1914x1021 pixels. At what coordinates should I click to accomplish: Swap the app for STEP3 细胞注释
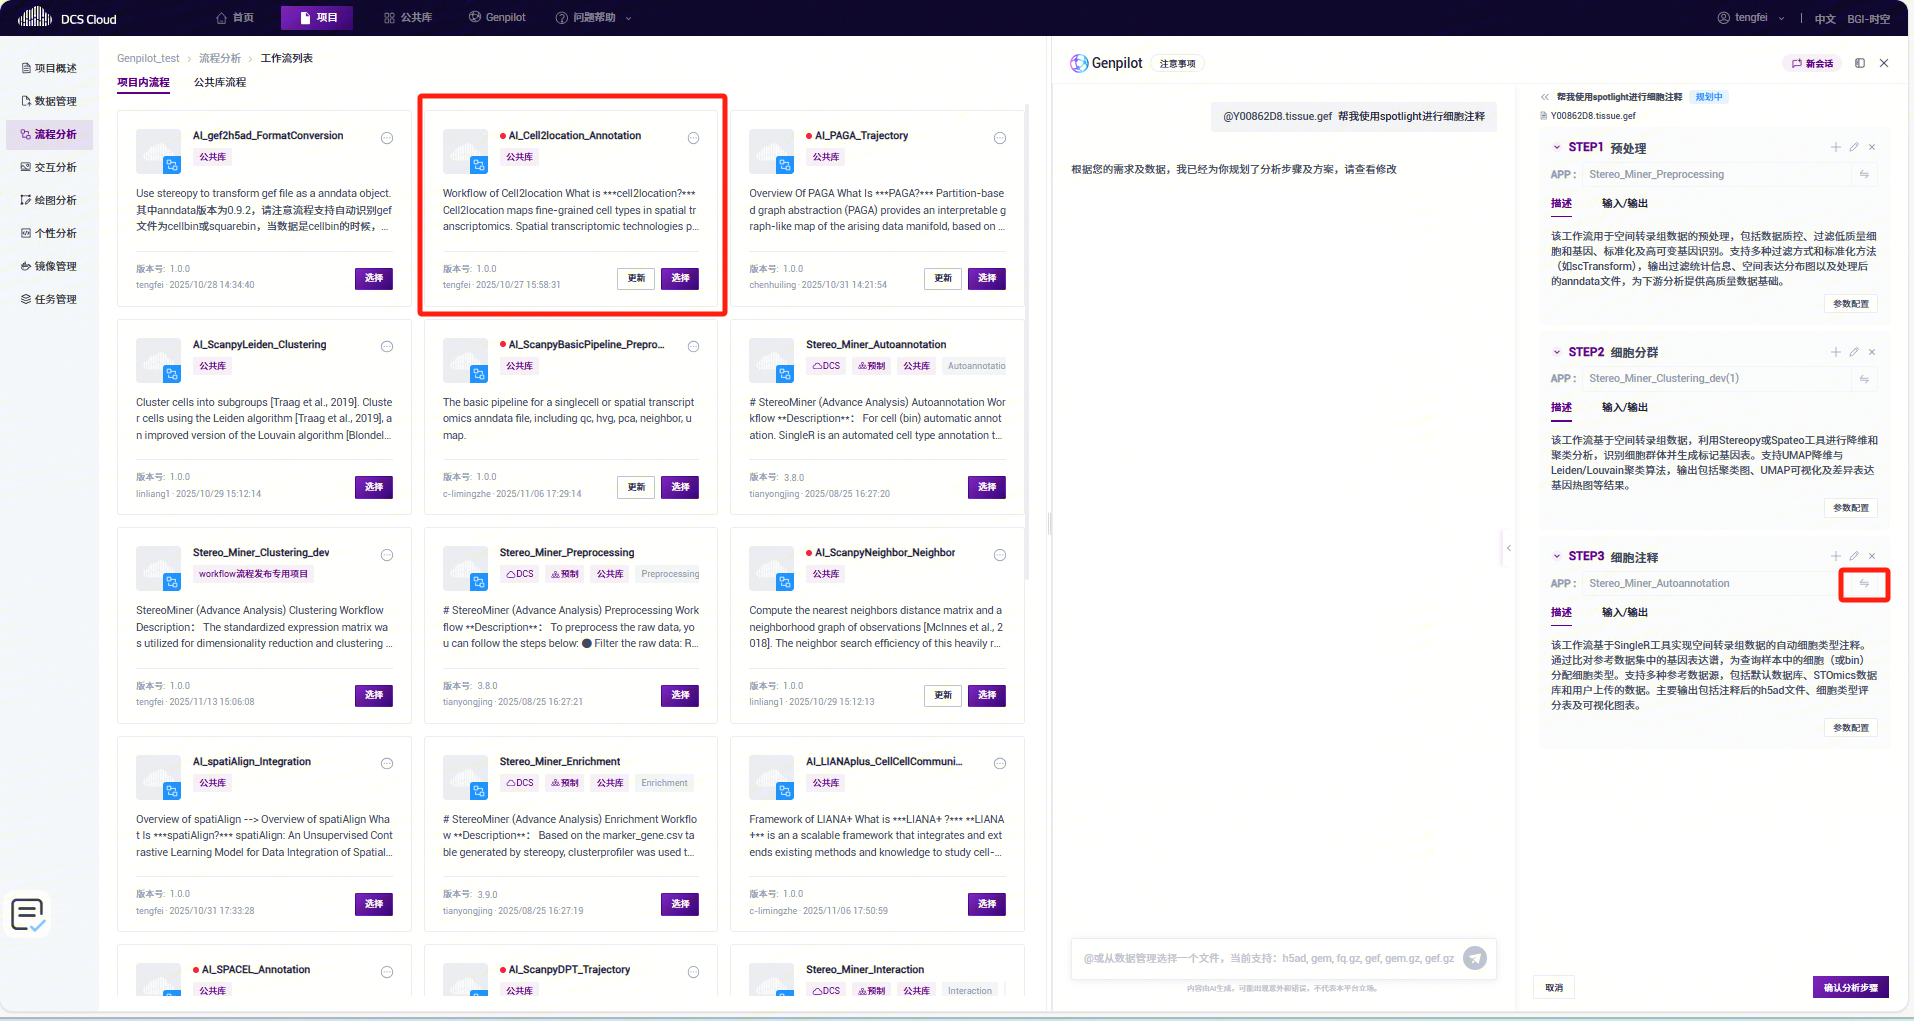(1863, 584)
